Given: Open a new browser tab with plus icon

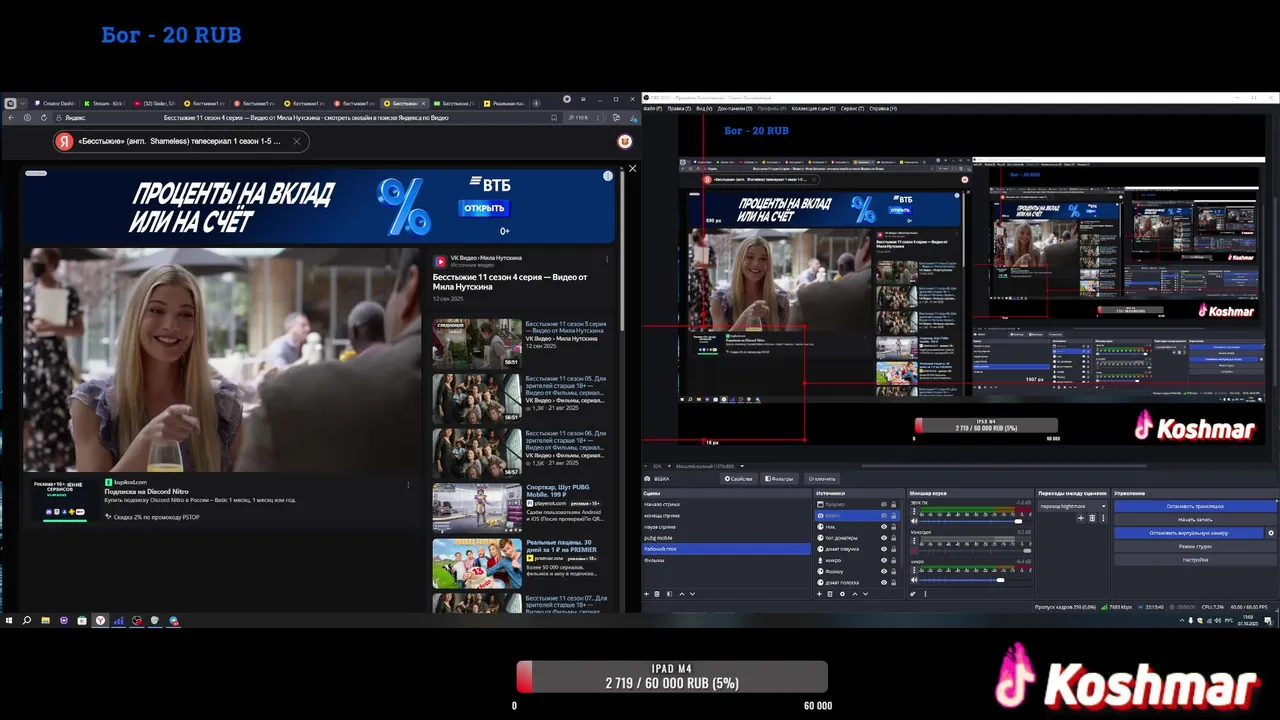Looking at the screenshot, I should point(536,103).
